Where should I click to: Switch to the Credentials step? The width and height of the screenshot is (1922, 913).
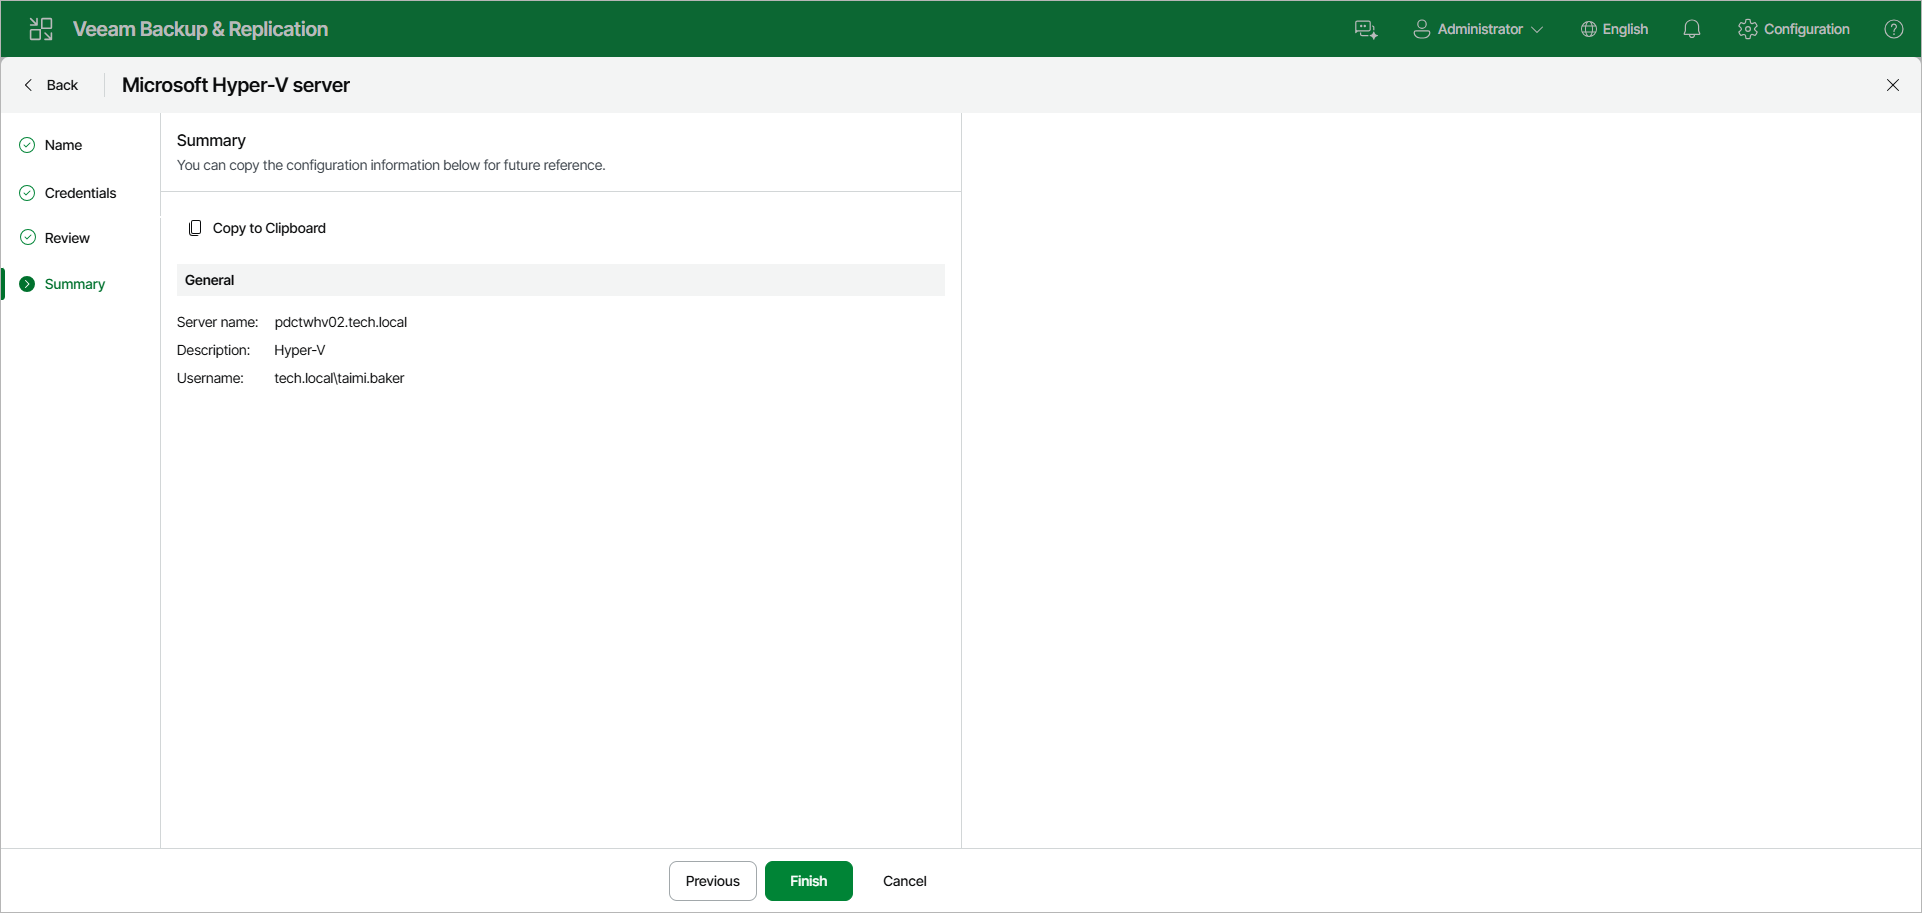click(80, 193)
